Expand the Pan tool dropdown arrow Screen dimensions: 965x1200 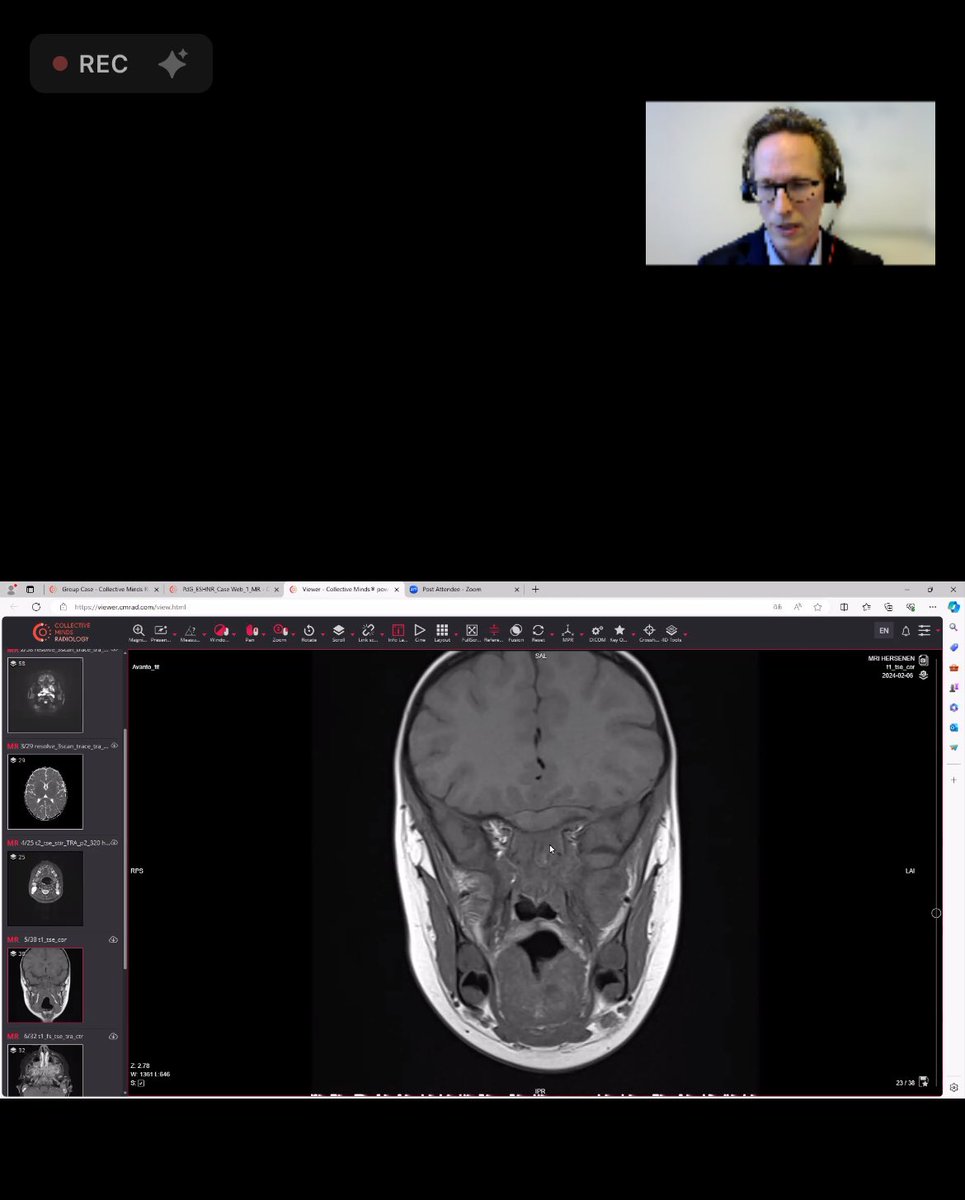tap(264, 634)
